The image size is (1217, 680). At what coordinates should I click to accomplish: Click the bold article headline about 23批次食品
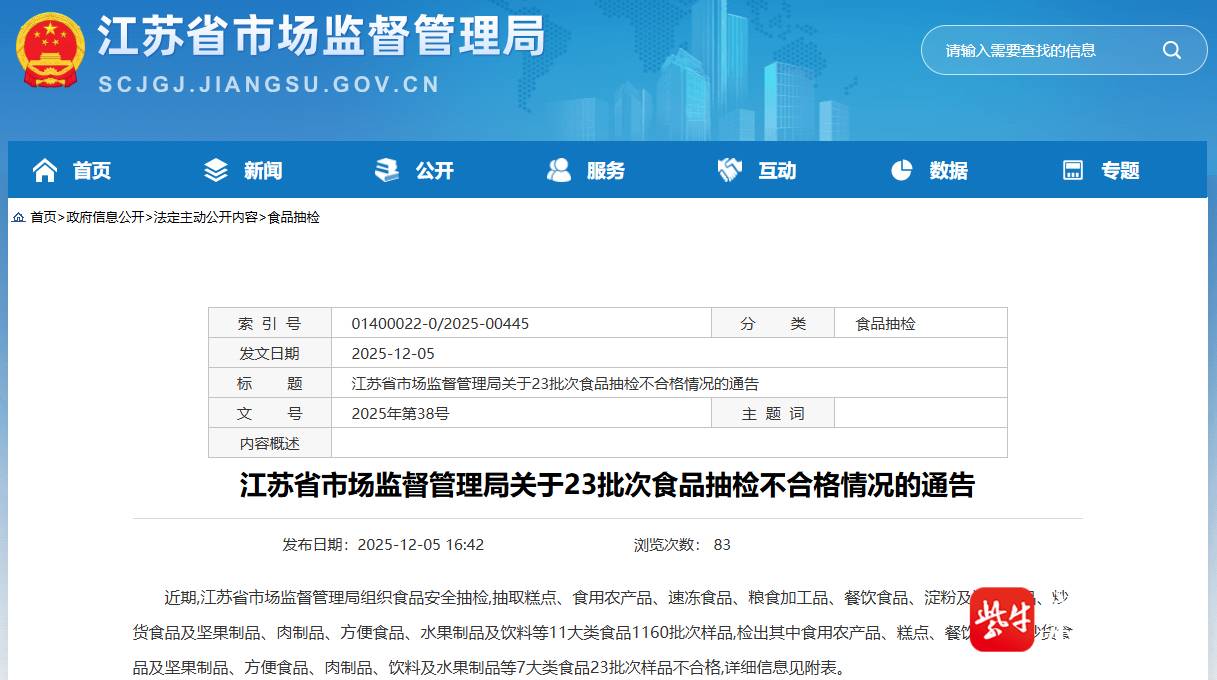(607, 486)
